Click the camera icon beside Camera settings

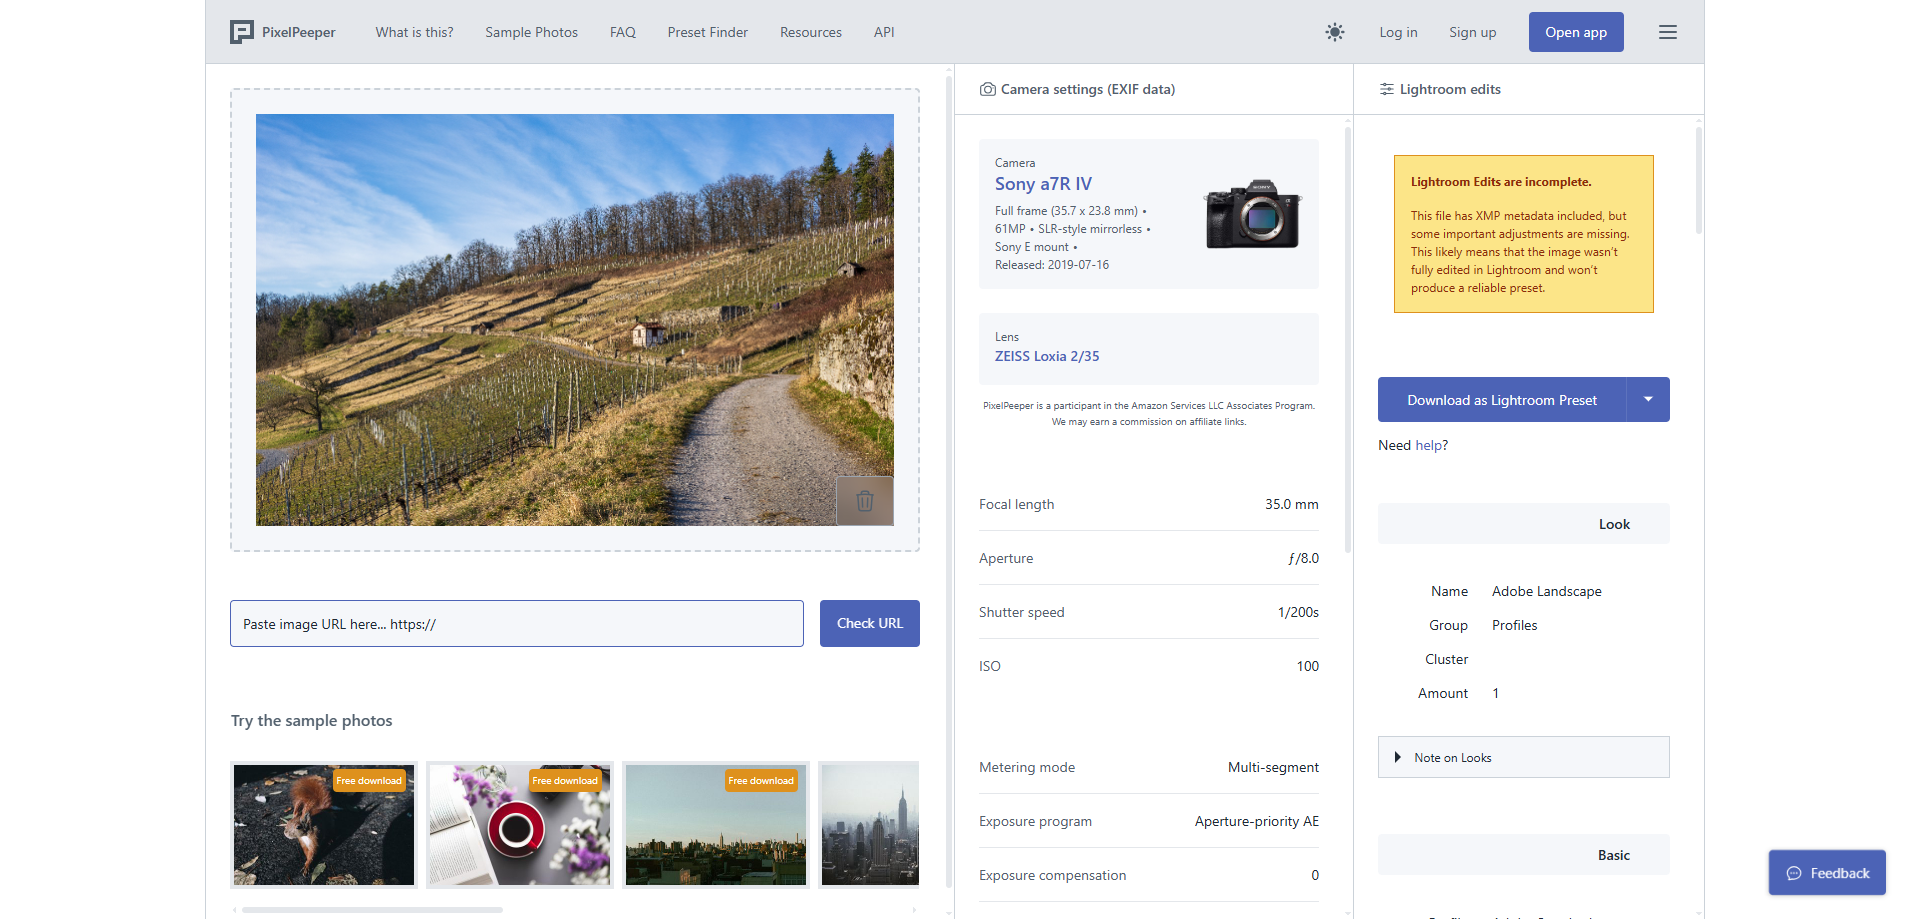tap(987, 89)
